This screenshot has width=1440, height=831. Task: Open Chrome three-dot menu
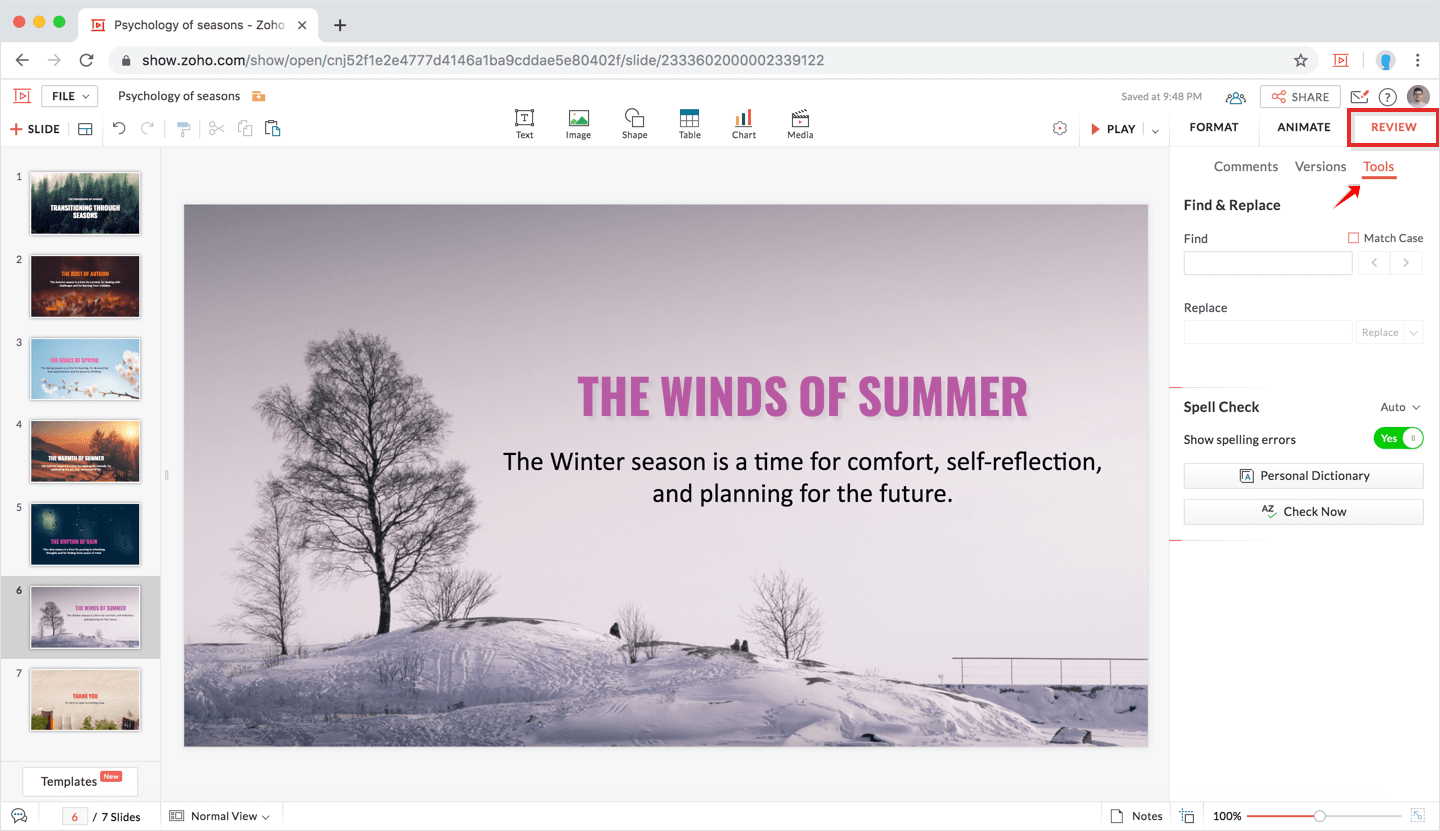click(x=1418, y=60)
